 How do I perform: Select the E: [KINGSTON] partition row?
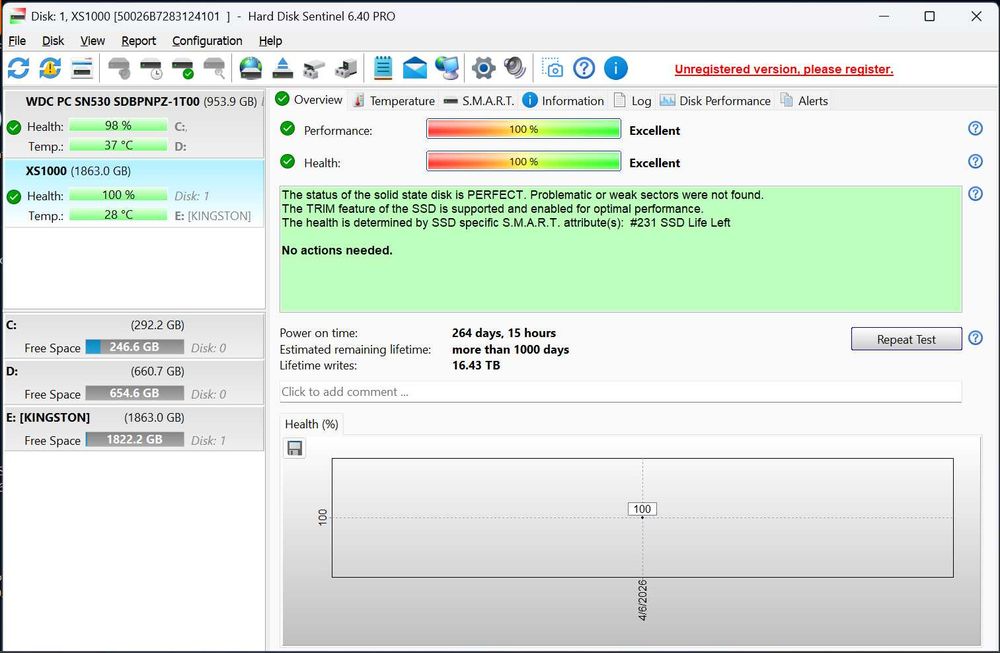pos(134,429)
